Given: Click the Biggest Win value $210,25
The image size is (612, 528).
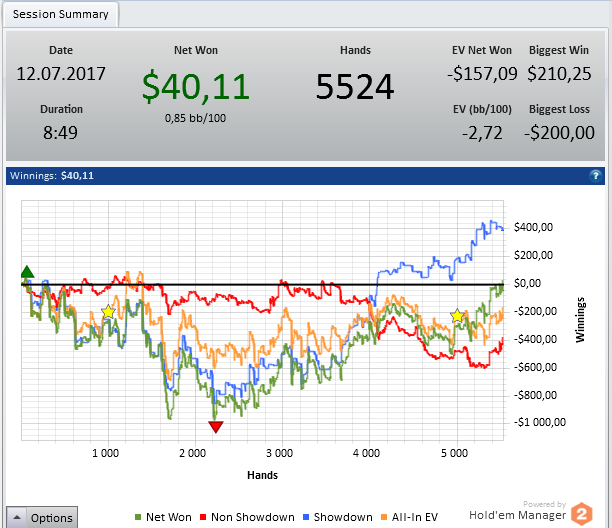Looking at the screenshot, I should pyautogui.click(x=559, y=74).
